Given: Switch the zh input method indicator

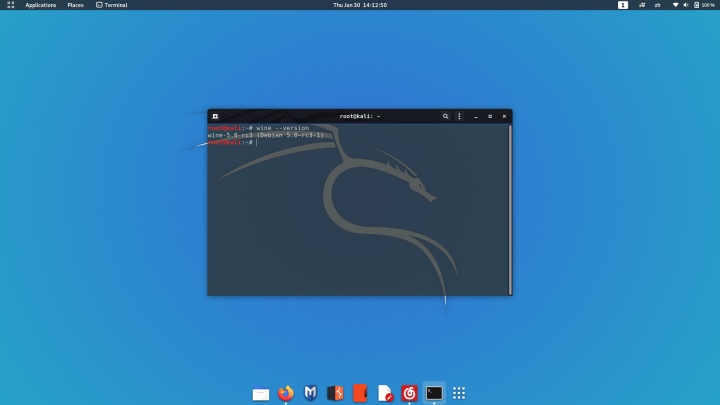Looking at the screenshot, I should 658,5.
